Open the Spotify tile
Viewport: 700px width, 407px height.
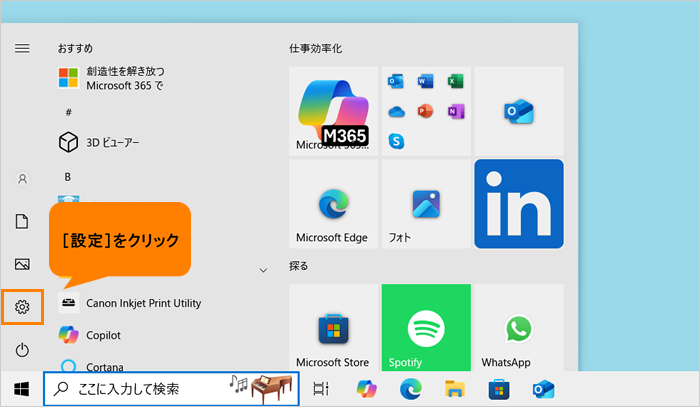point(426,328)
